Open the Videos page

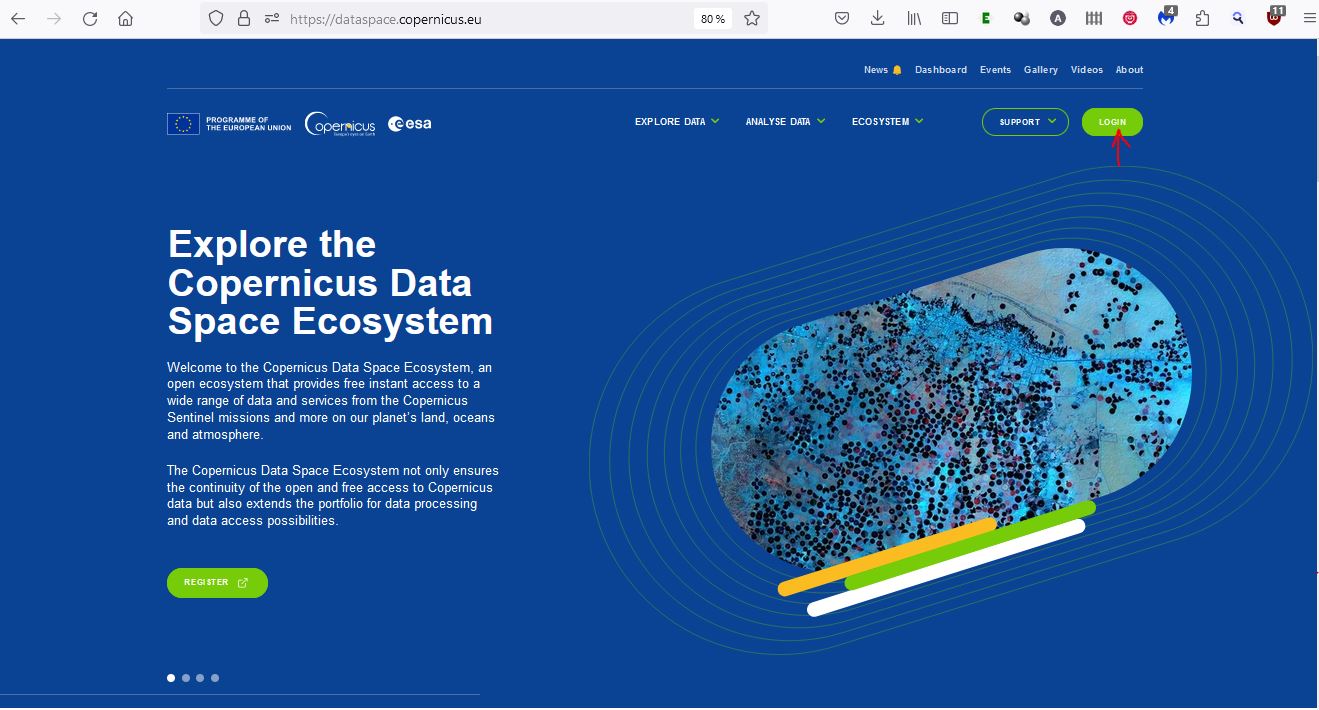pos(1087,70)
